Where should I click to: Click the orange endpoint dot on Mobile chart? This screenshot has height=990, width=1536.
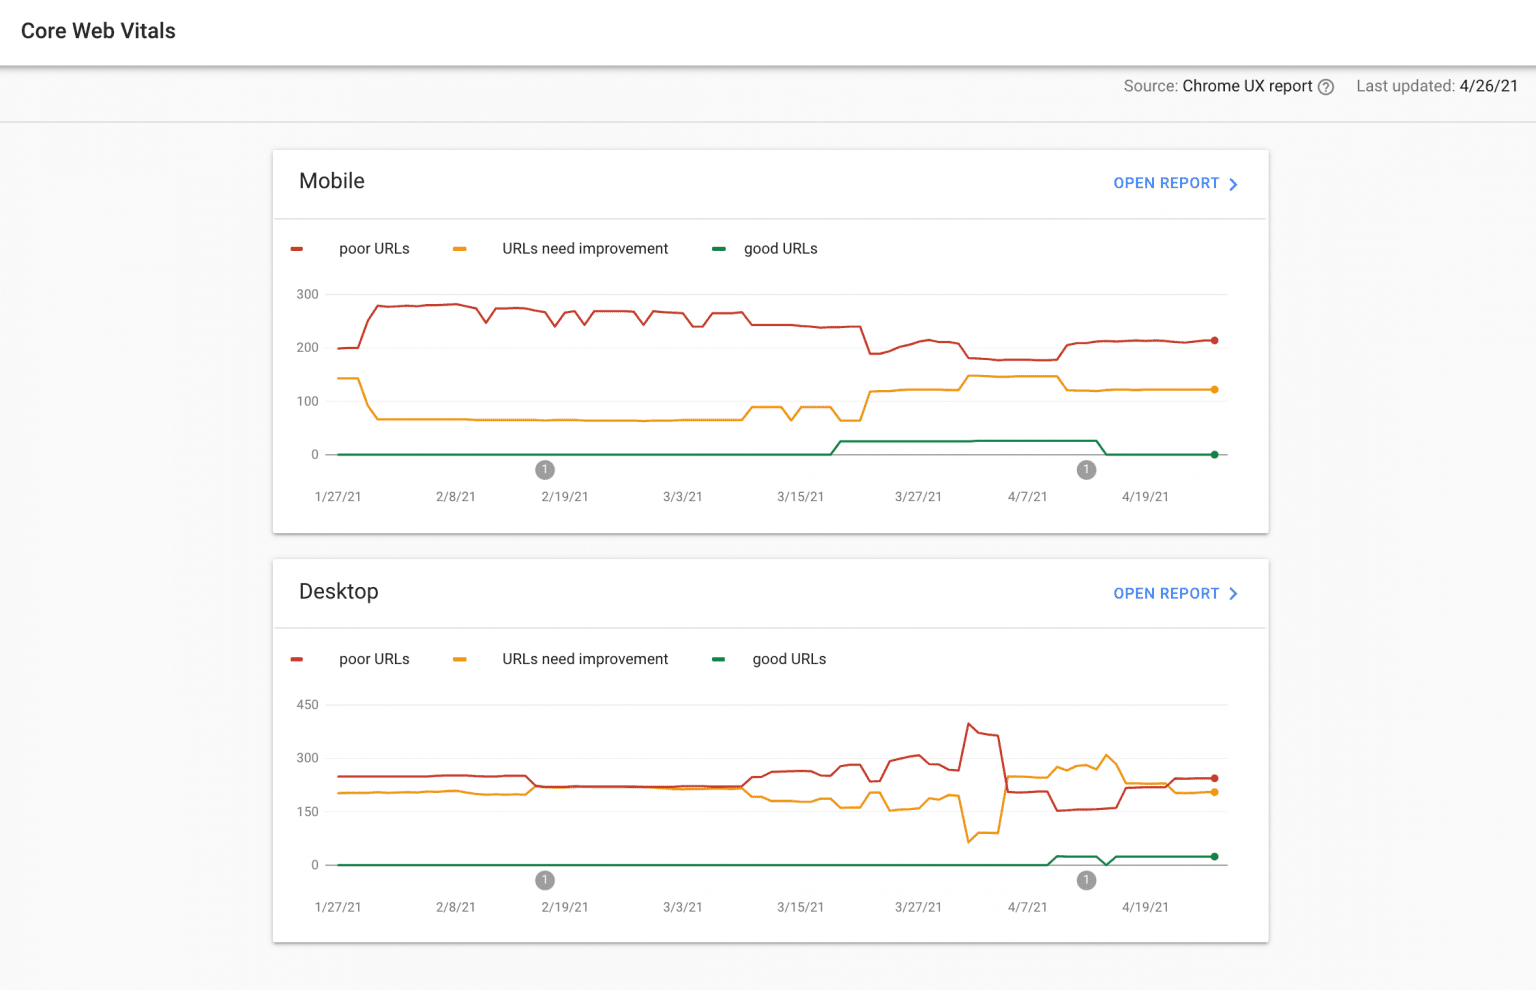(1215, 390)
